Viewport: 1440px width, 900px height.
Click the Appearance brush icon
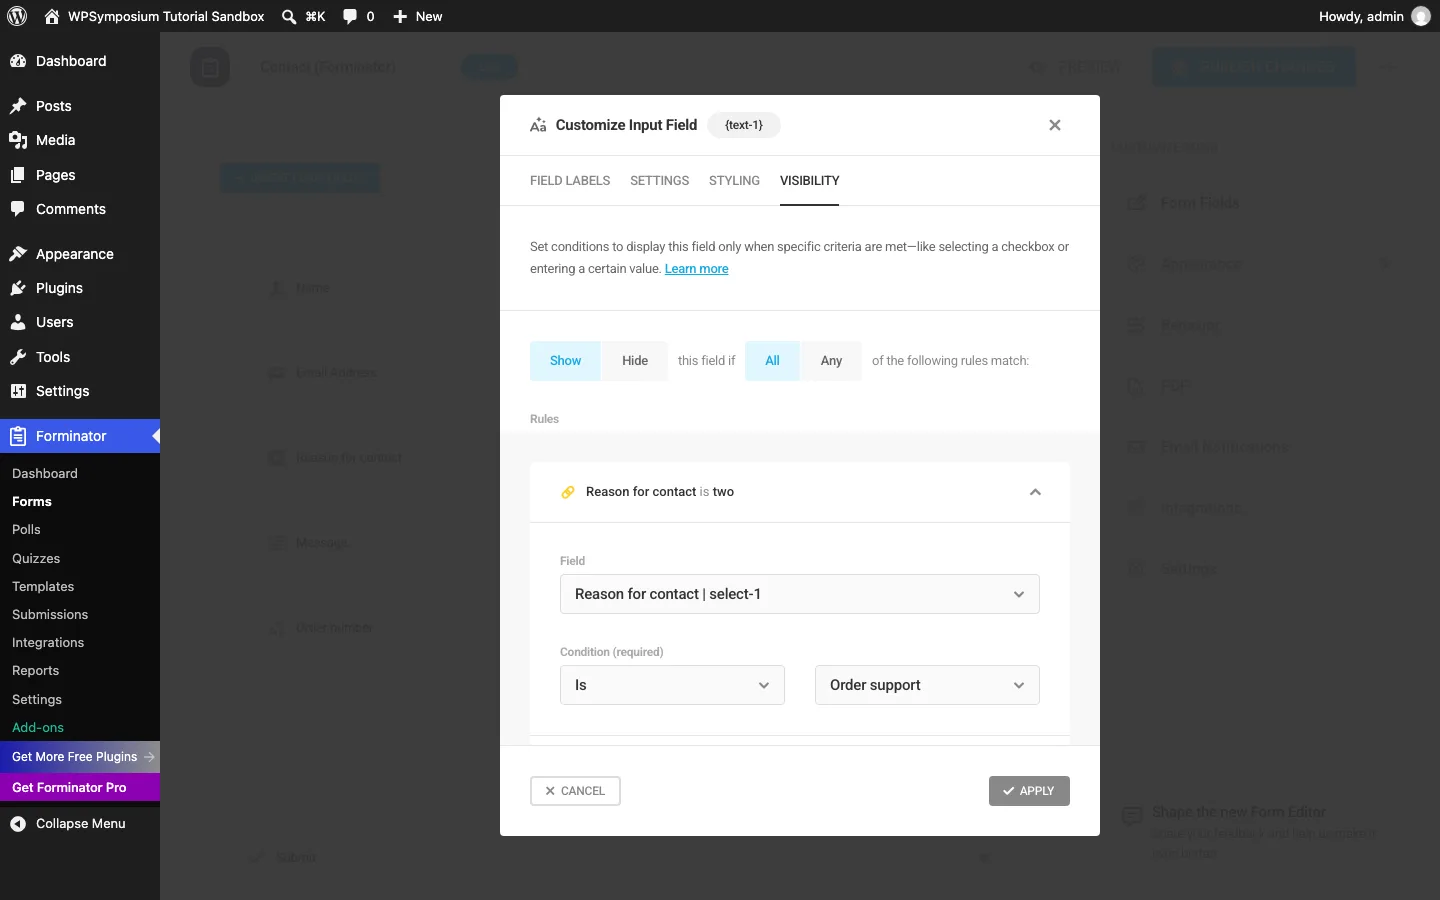coord(18,254)
